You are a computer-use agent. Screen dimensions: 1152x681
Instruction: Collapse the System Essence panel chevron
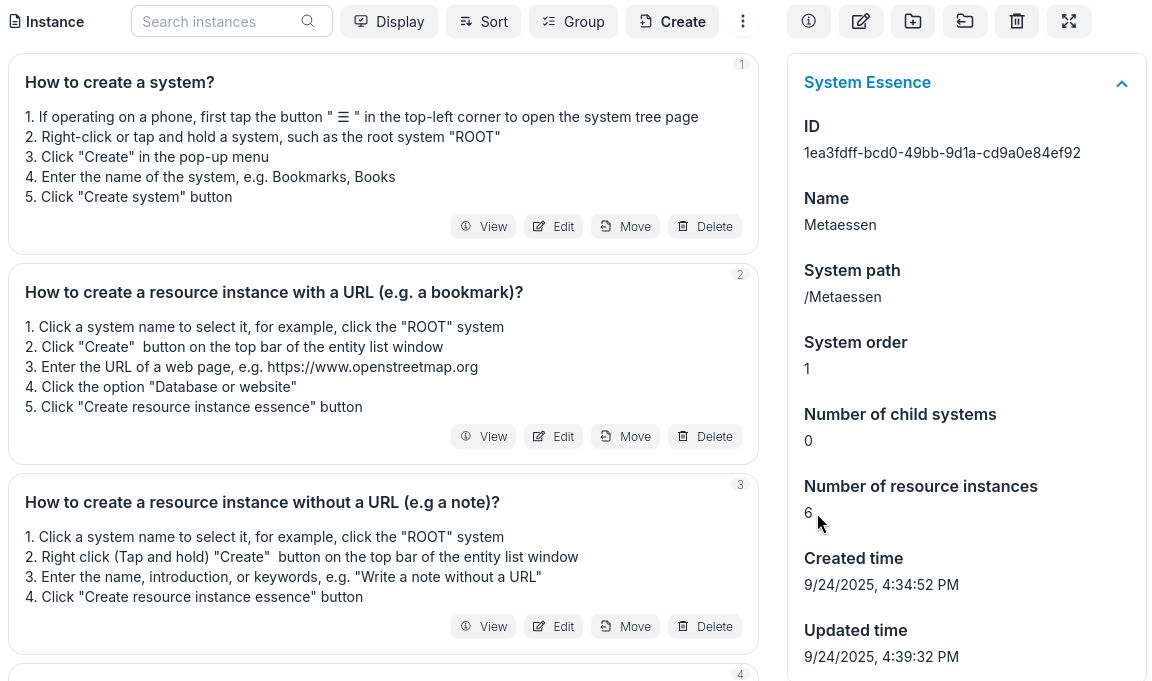pyautogui.click(x=1121, y=84)
